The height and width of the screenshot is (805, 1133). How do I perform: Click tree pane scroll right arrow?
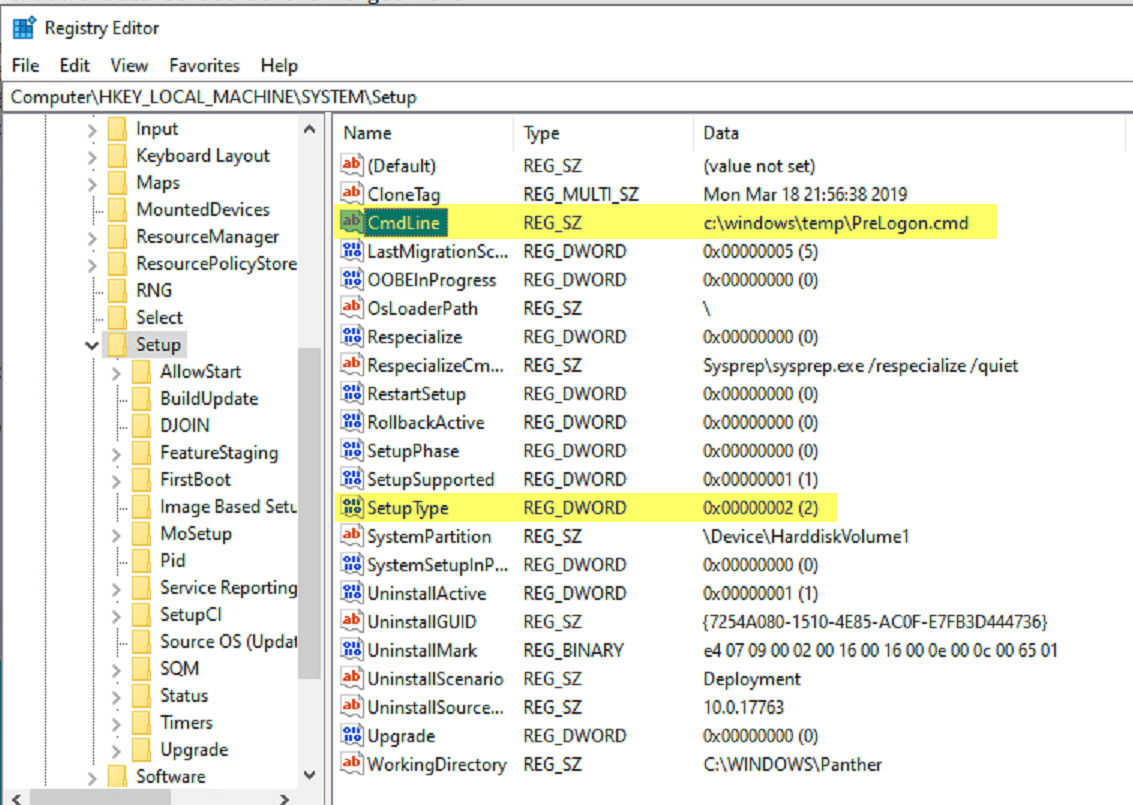(x=285, y=798)
